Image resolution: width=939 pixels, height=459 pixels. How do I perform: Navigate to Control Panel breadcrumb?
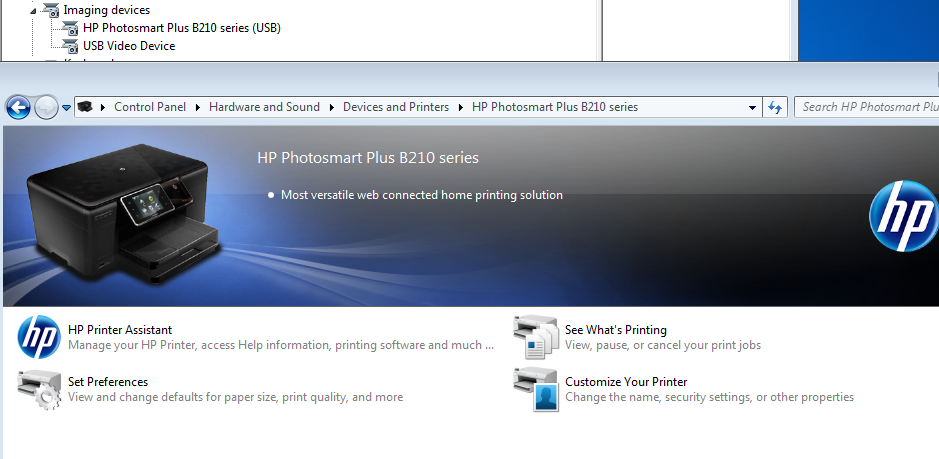150,107
